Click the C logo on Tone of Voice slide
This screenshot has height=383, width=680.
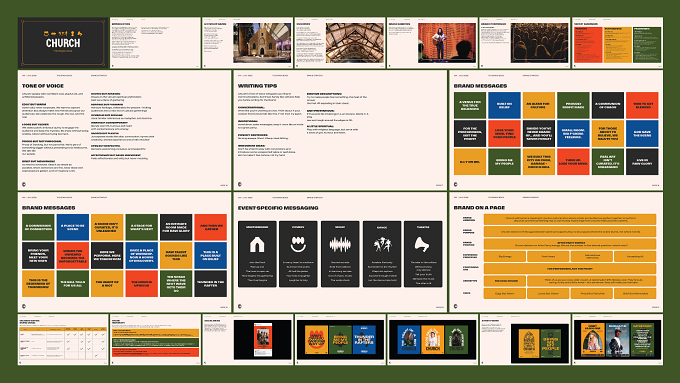pyautogui.click(x=24, y=184)
